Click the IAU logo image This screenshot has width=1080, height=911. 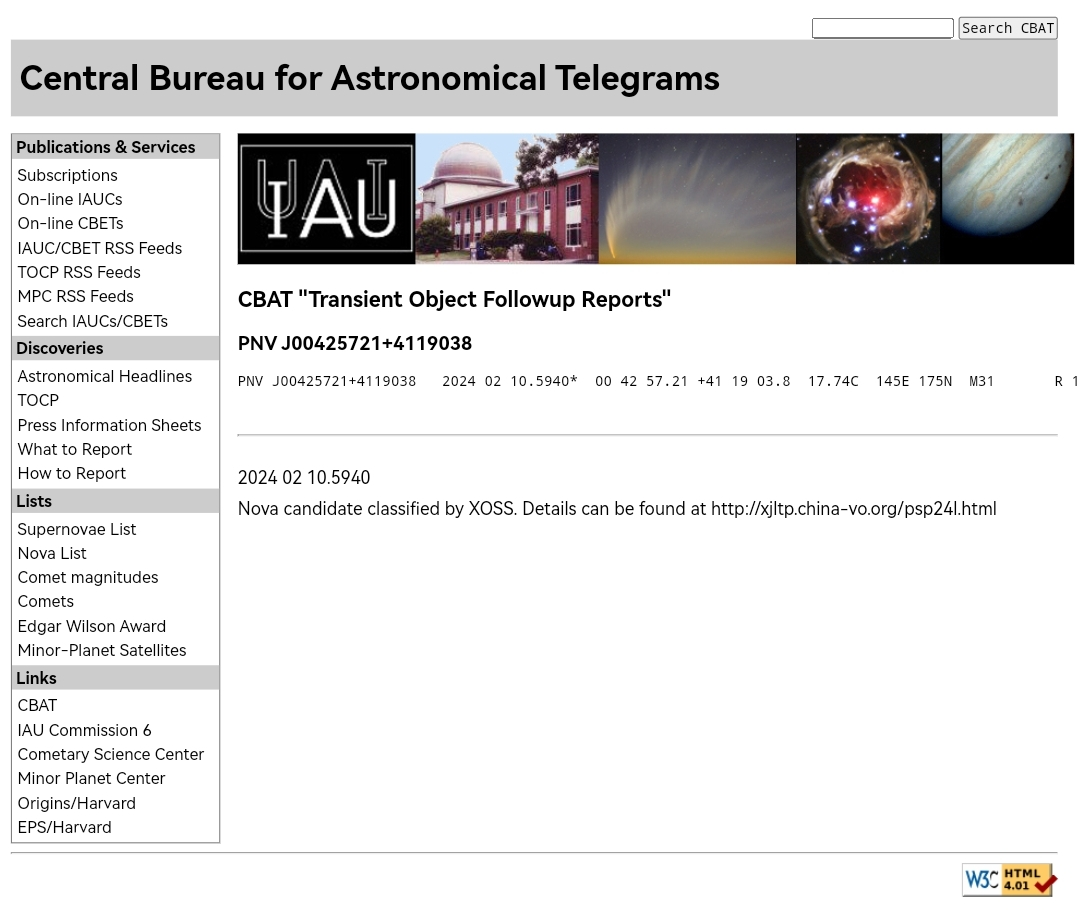coord(326,199)
